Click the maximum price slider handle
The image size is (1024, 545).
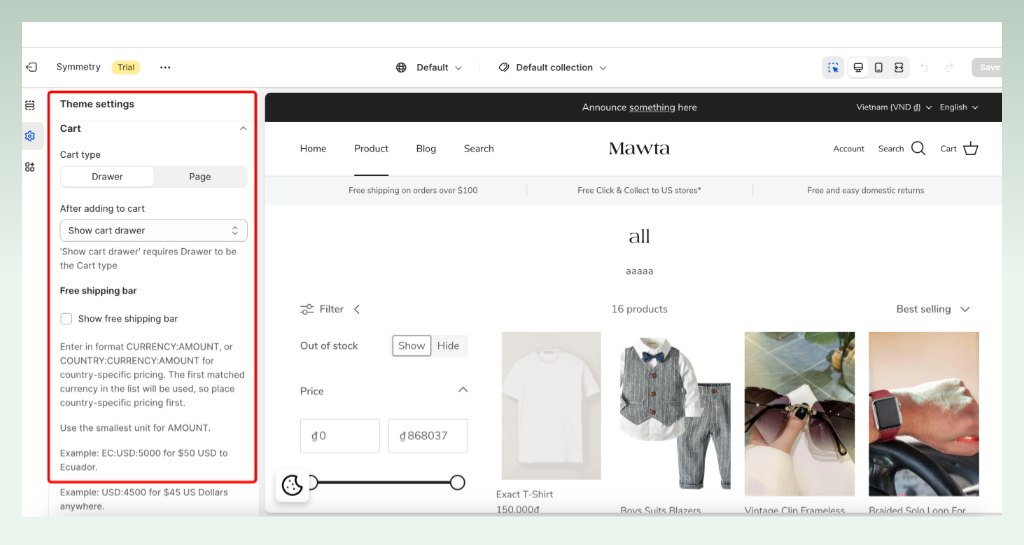coord(457,482)
